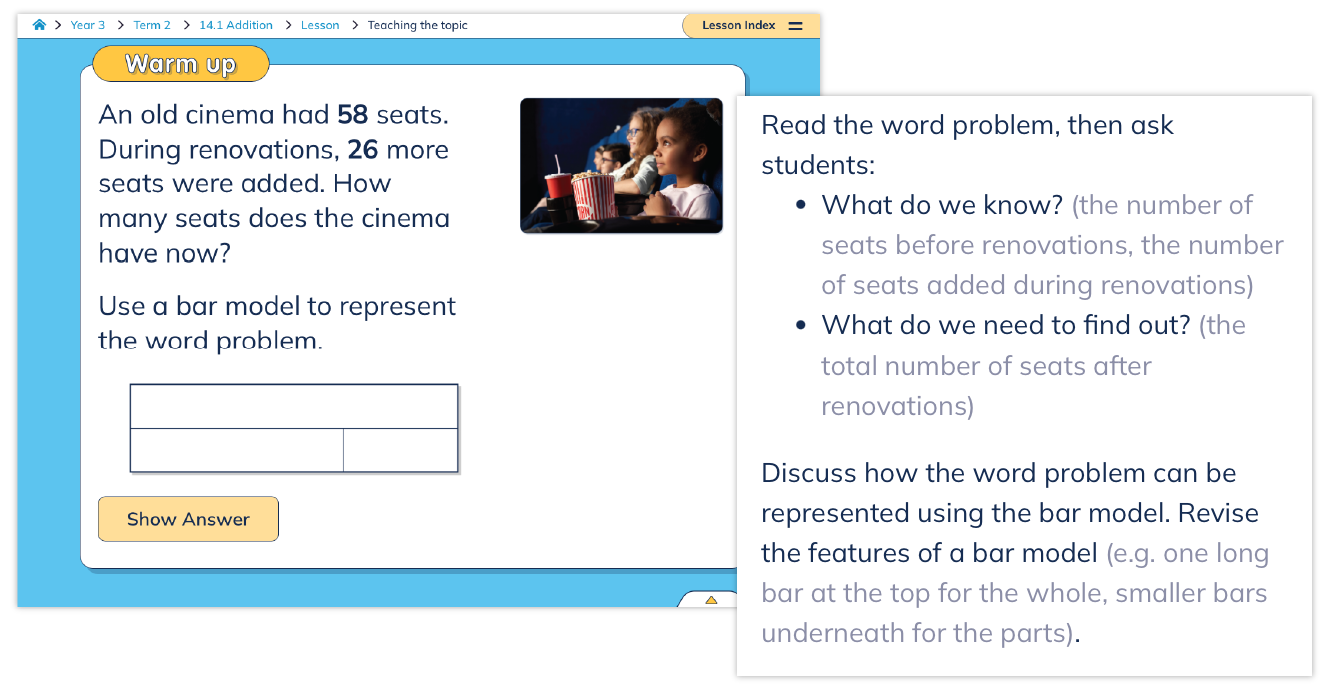Click the chevron before Teaching the topic
Screen dimensions: 1333x695
355,25
